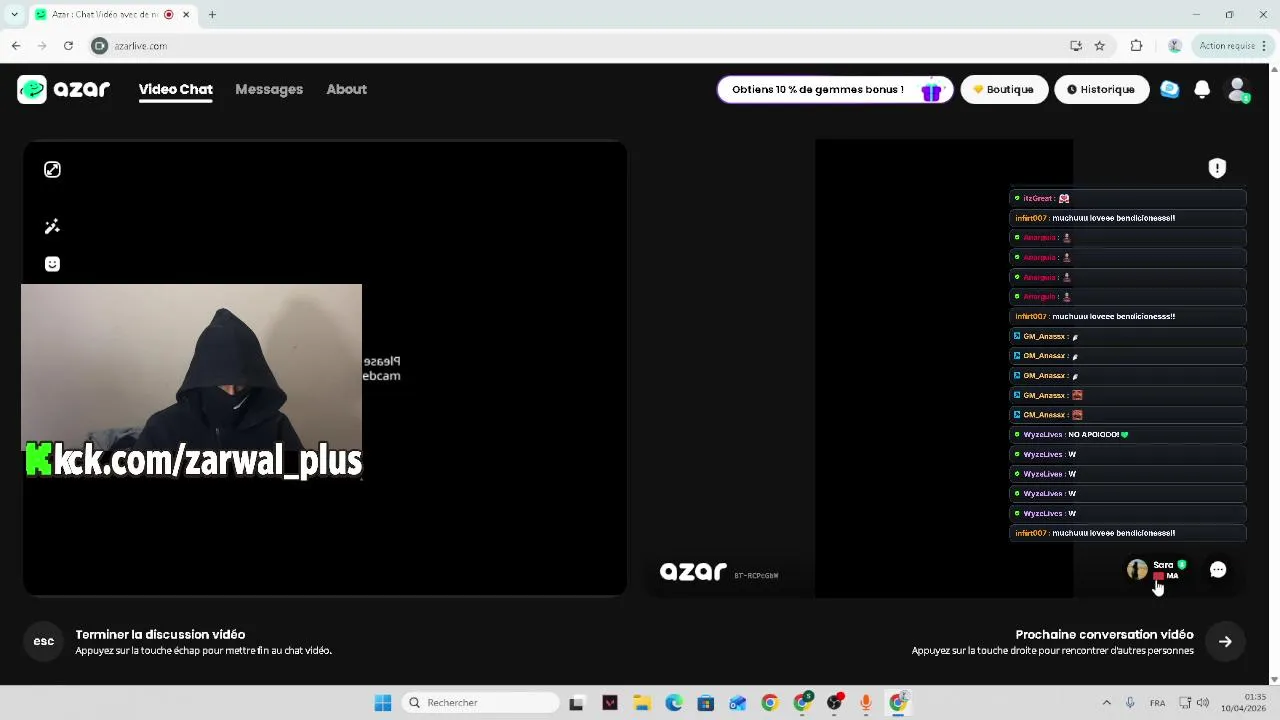This screenshot has width=1280, height=720.
Task: Click the browser back arrow
Action: click(16, 45)
